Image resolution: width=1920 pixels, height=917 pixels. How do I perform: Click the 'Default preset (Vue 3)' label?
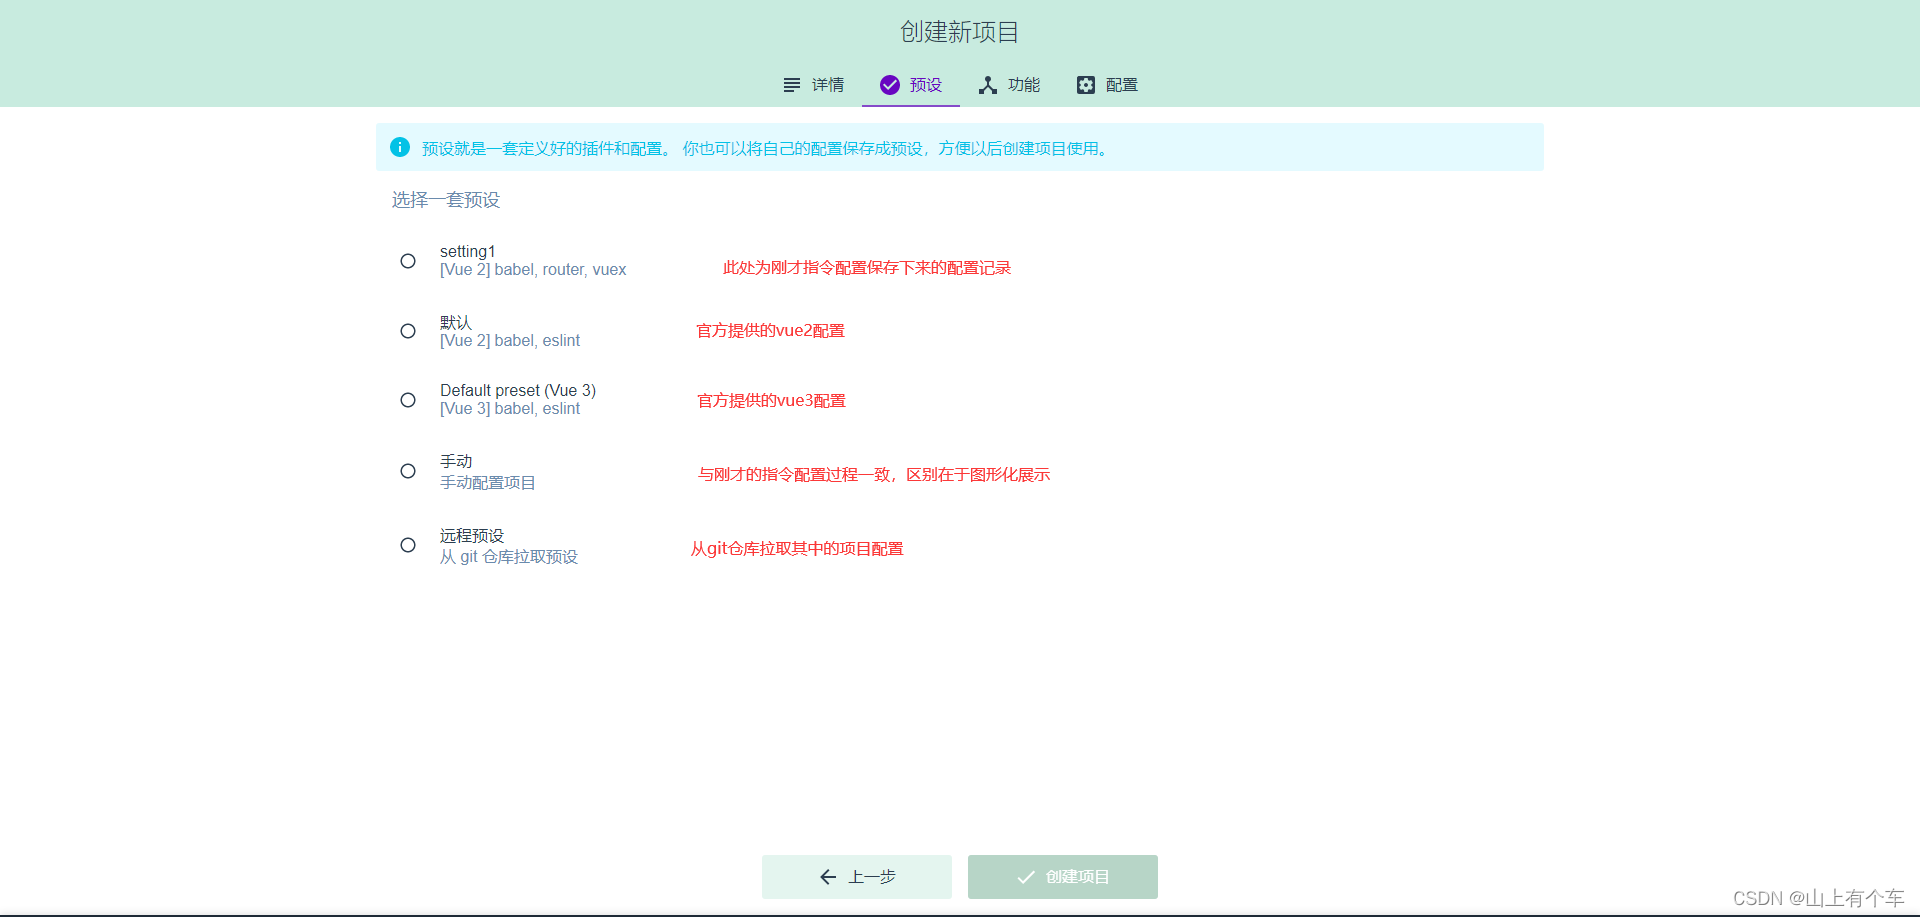(518, 390)
